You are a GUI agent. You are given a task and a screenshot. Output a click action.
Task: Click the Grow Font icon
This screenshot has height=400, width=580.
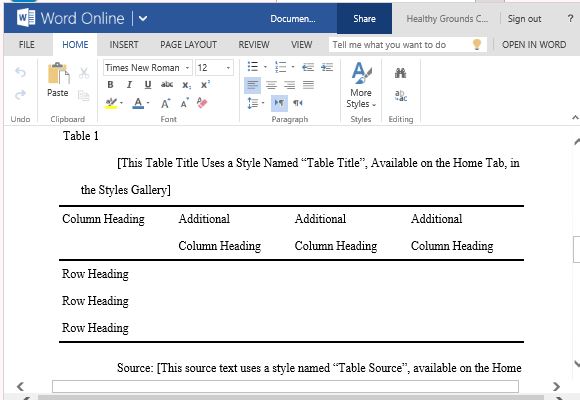(x=165, y=103)
